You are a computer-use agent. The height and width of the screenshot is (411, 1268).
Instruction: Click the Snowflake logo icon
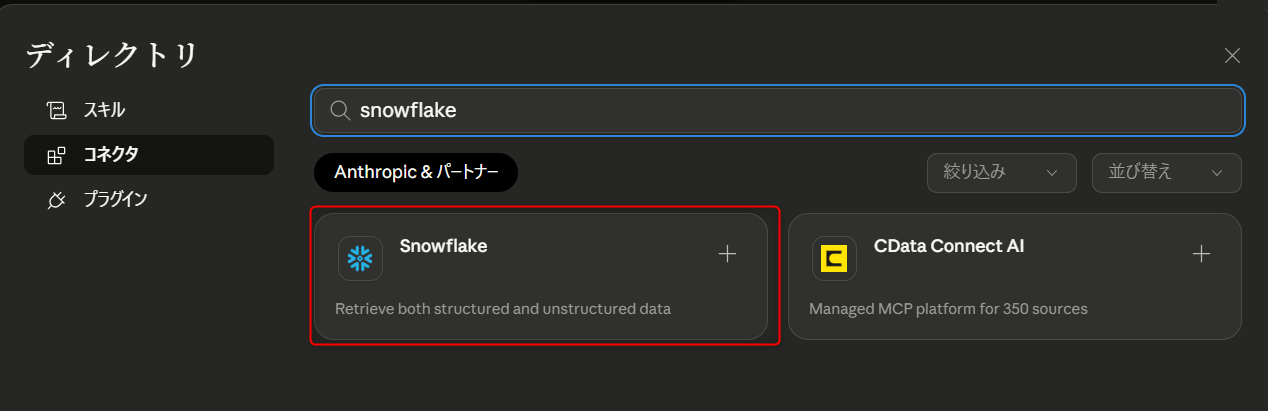pyautogui.click(x=360, y=258)
